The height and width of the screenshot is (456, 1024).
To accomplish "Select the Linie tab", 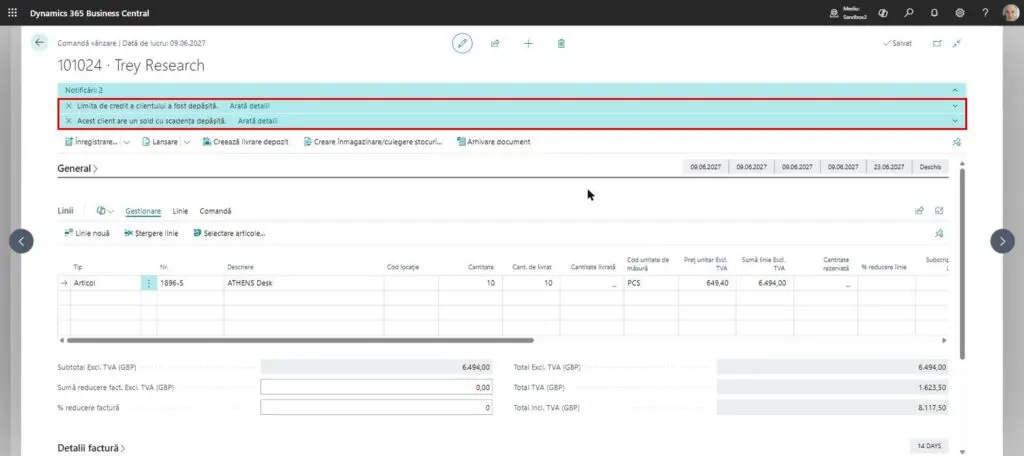I will [x=180, y=211].
